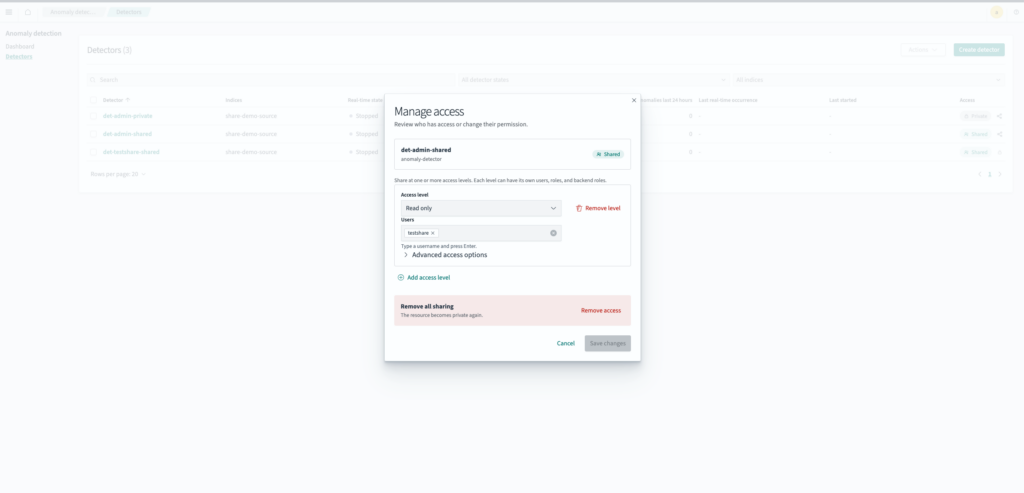The width and height of the screenshot is (1024, 493).
Task: Click the share icon for det-admin-private
Action: [999, 116]
